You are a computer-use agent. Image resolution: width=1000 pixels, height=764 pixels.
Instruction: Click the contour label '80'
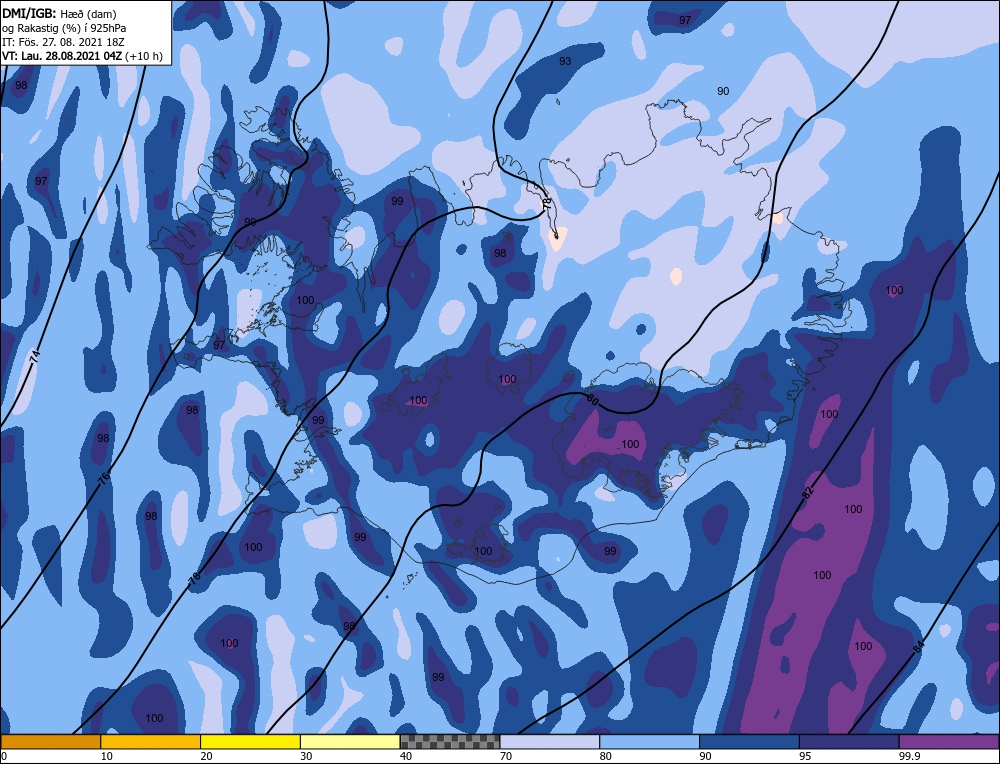coord(592,400)
